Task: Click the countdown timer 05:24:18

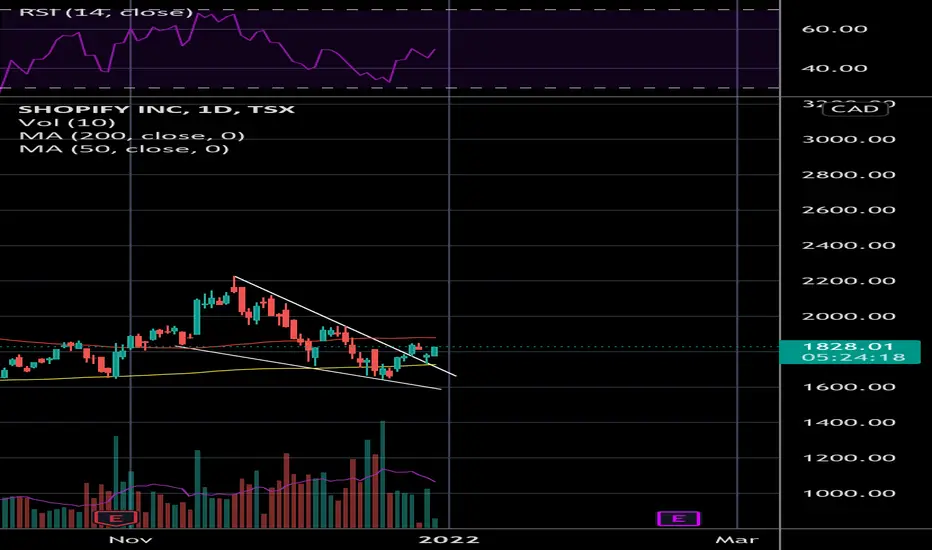Action: [854, 357]
